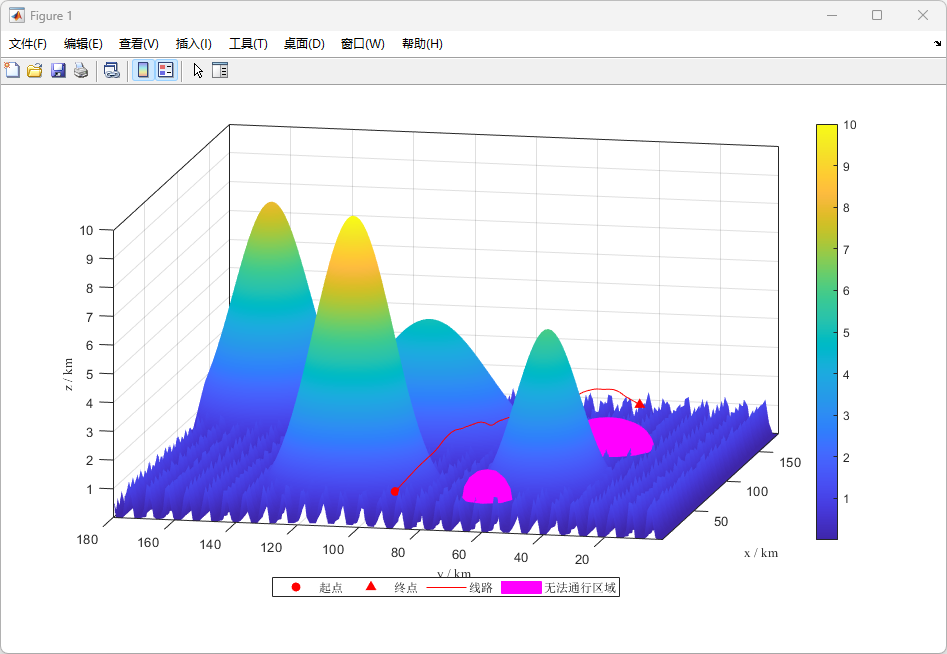Open the 帮助(H) menu
Viewport: 947px width, 654px height.
coord(422,44)
